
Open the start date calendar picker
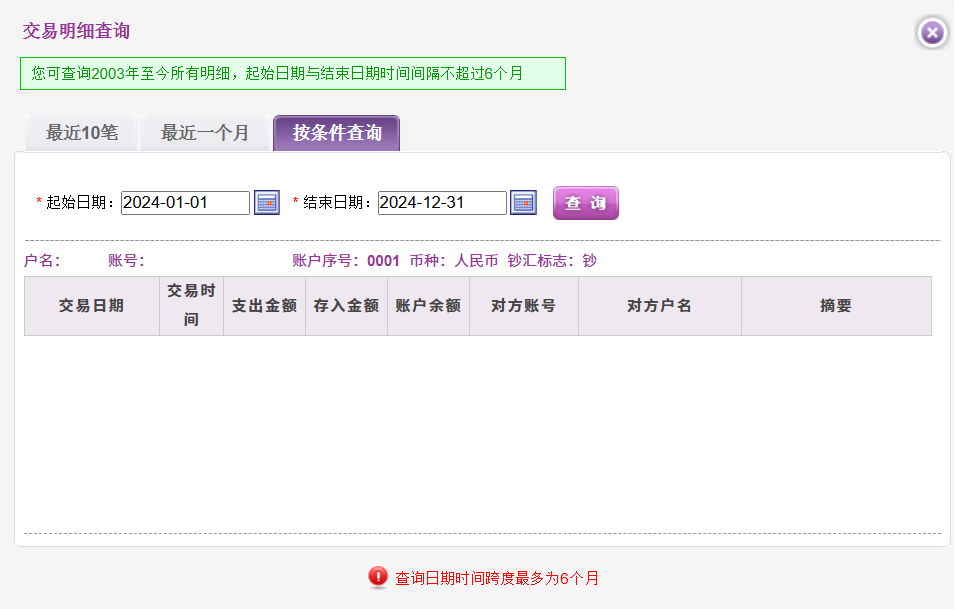pos(267,203)
